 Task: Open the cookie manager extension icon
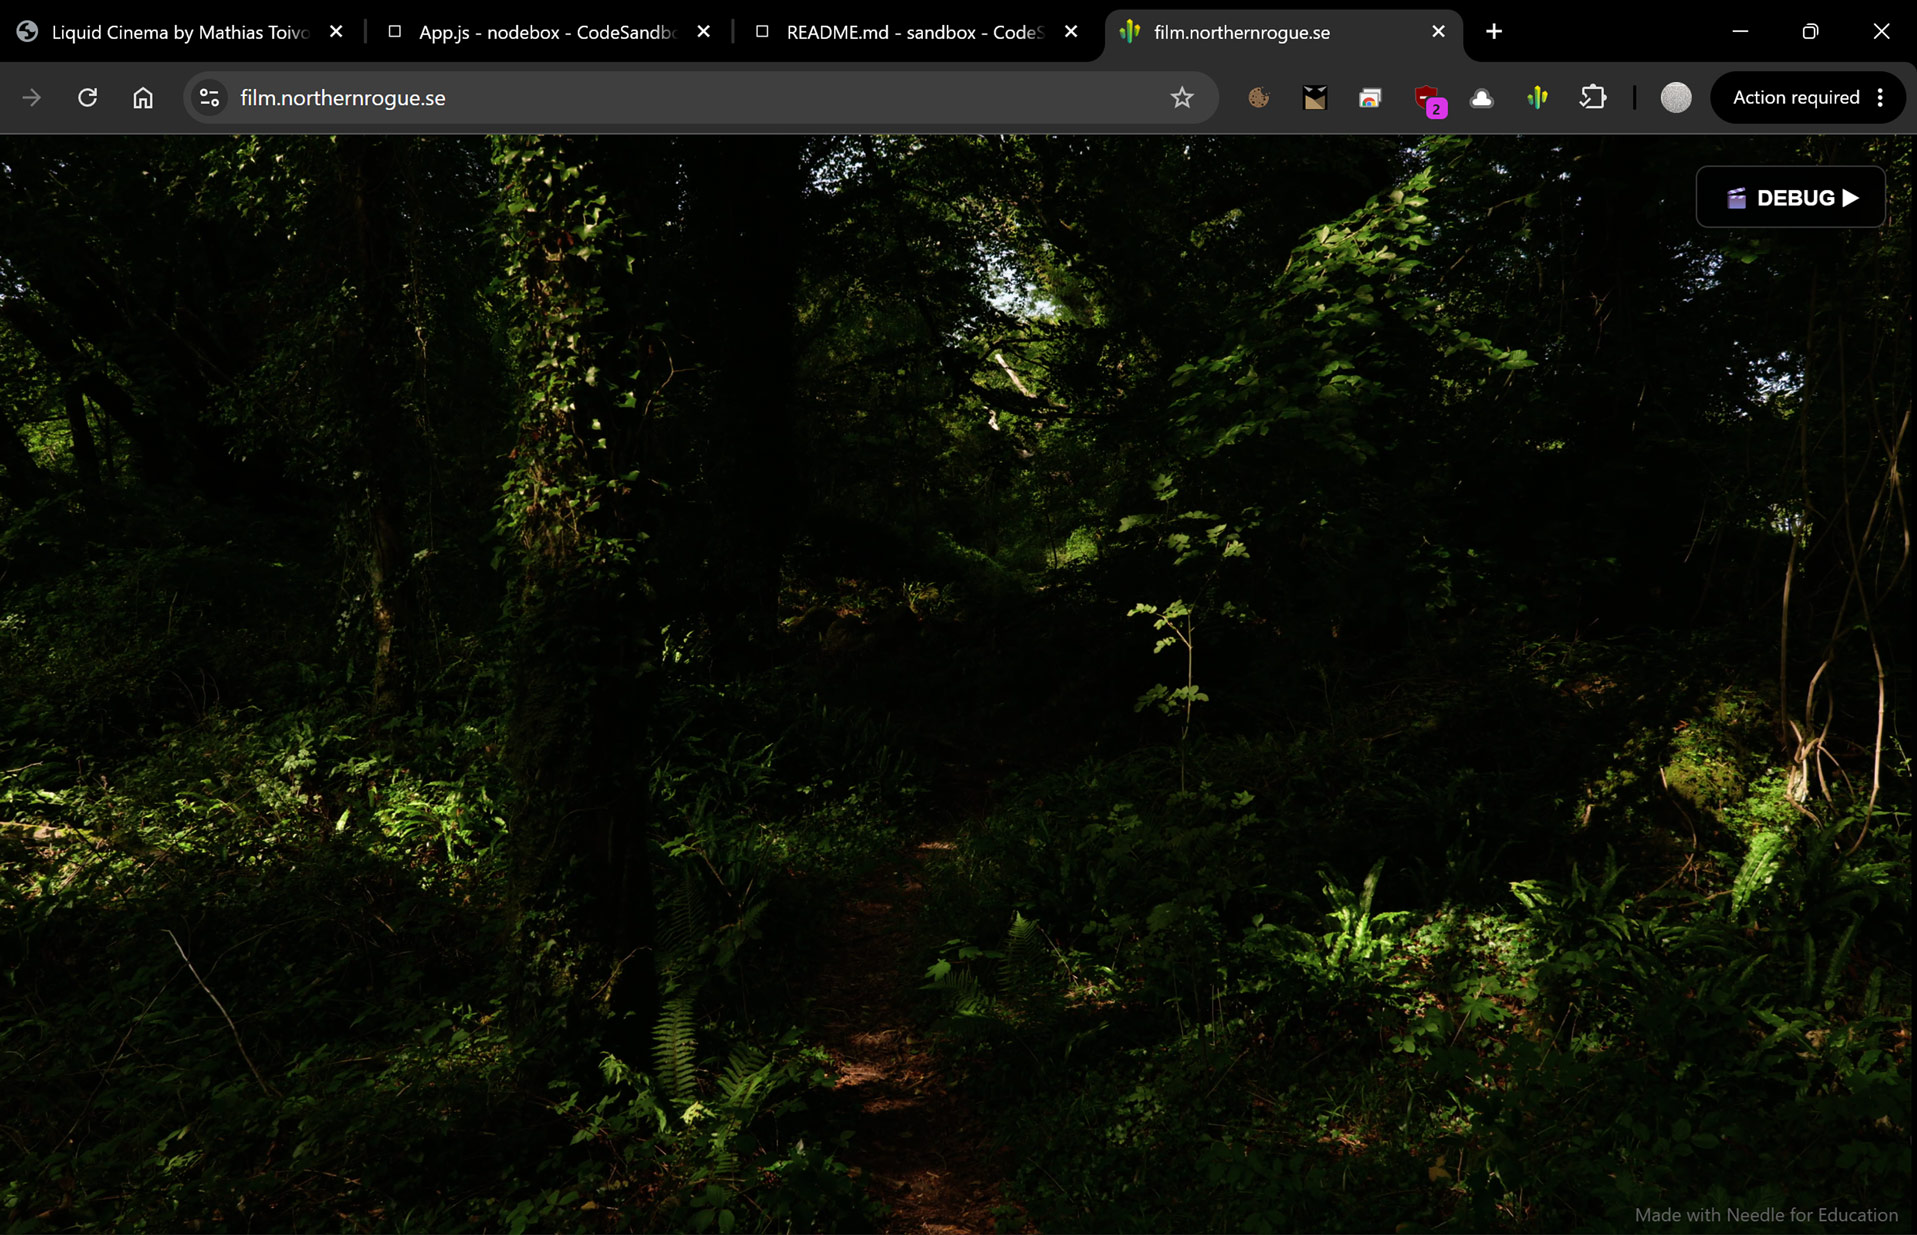point(1258,97)
